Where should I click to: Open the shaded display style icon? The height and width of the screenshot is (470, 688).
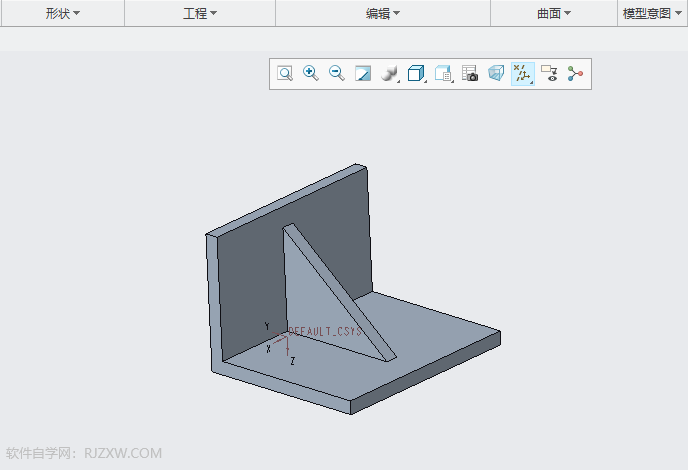pyautogui.click(x=390, y=74)
